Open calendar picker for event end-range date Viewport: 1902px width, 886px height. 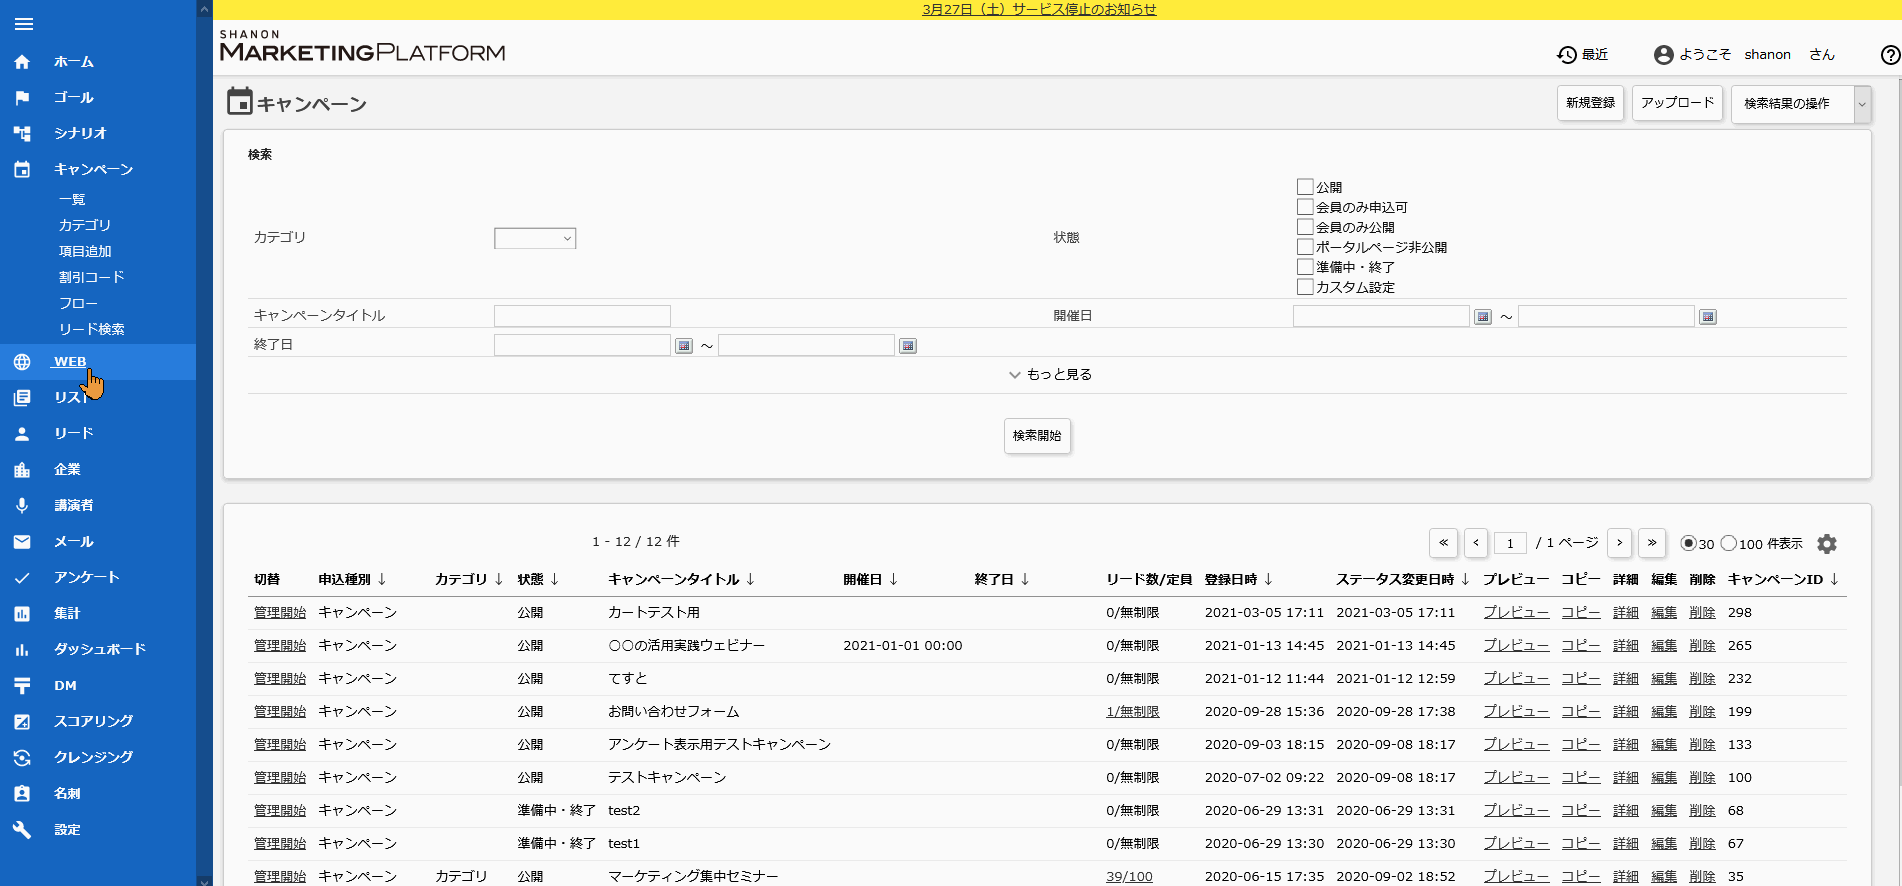coord(1708,317)
